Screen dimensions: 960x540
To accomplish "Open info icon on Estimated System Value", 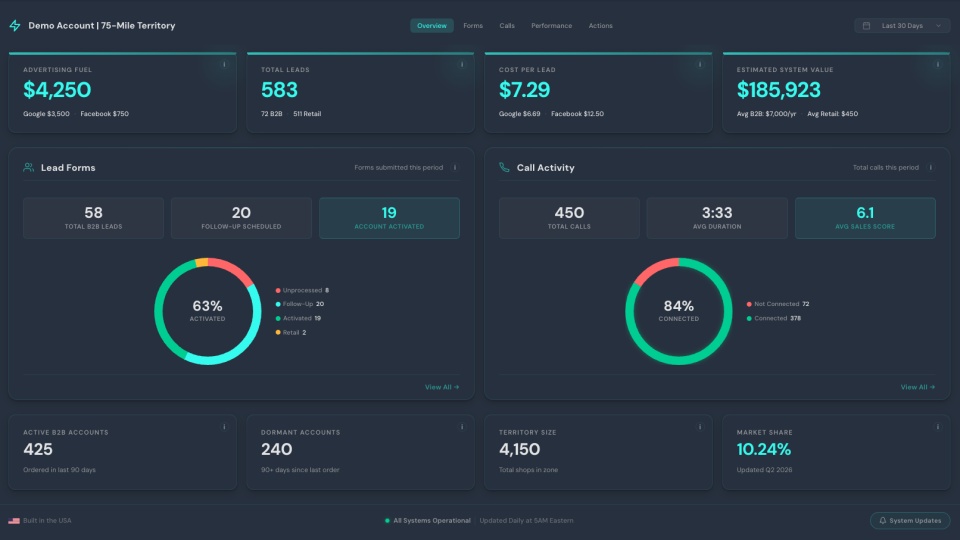I will pyautogui.click(x=937, y=64).
